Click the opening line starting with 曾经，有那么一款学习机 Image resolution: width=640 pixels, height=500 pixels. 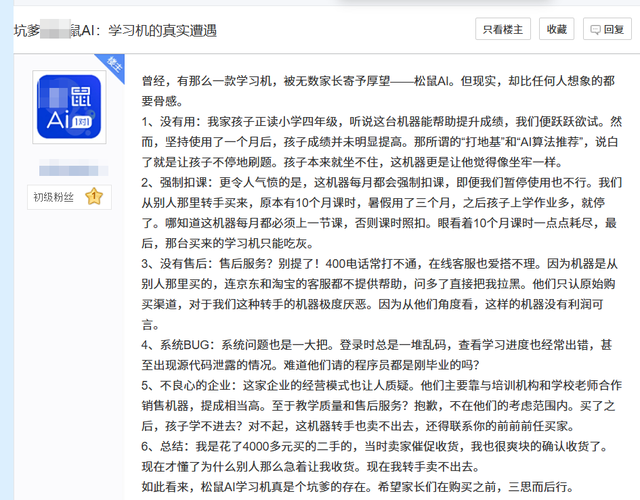click(378, 91)
